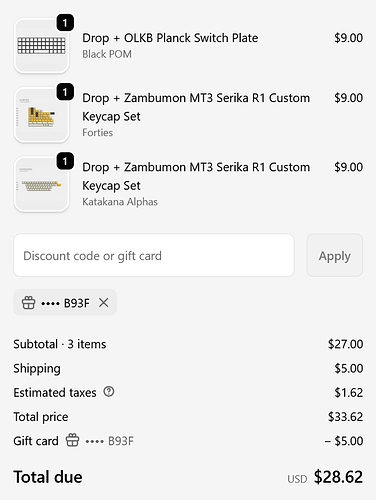
Task: Click the B93F gift card chip label
Action: pyautogui.click(x=65, y=303)
